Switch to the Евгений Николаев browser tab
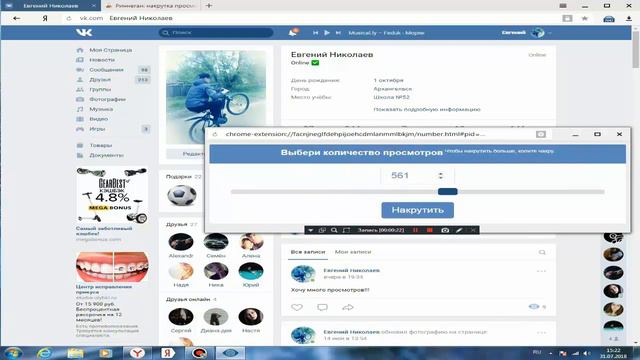 click(51, 6)
